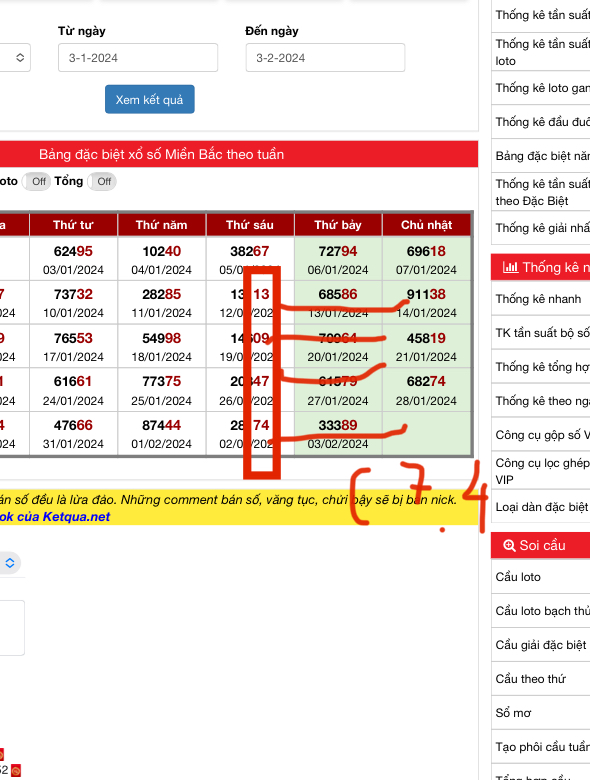Click the Đến ngày date field
590x780 pixels.
pyautogui.click(x=325, y=58)
